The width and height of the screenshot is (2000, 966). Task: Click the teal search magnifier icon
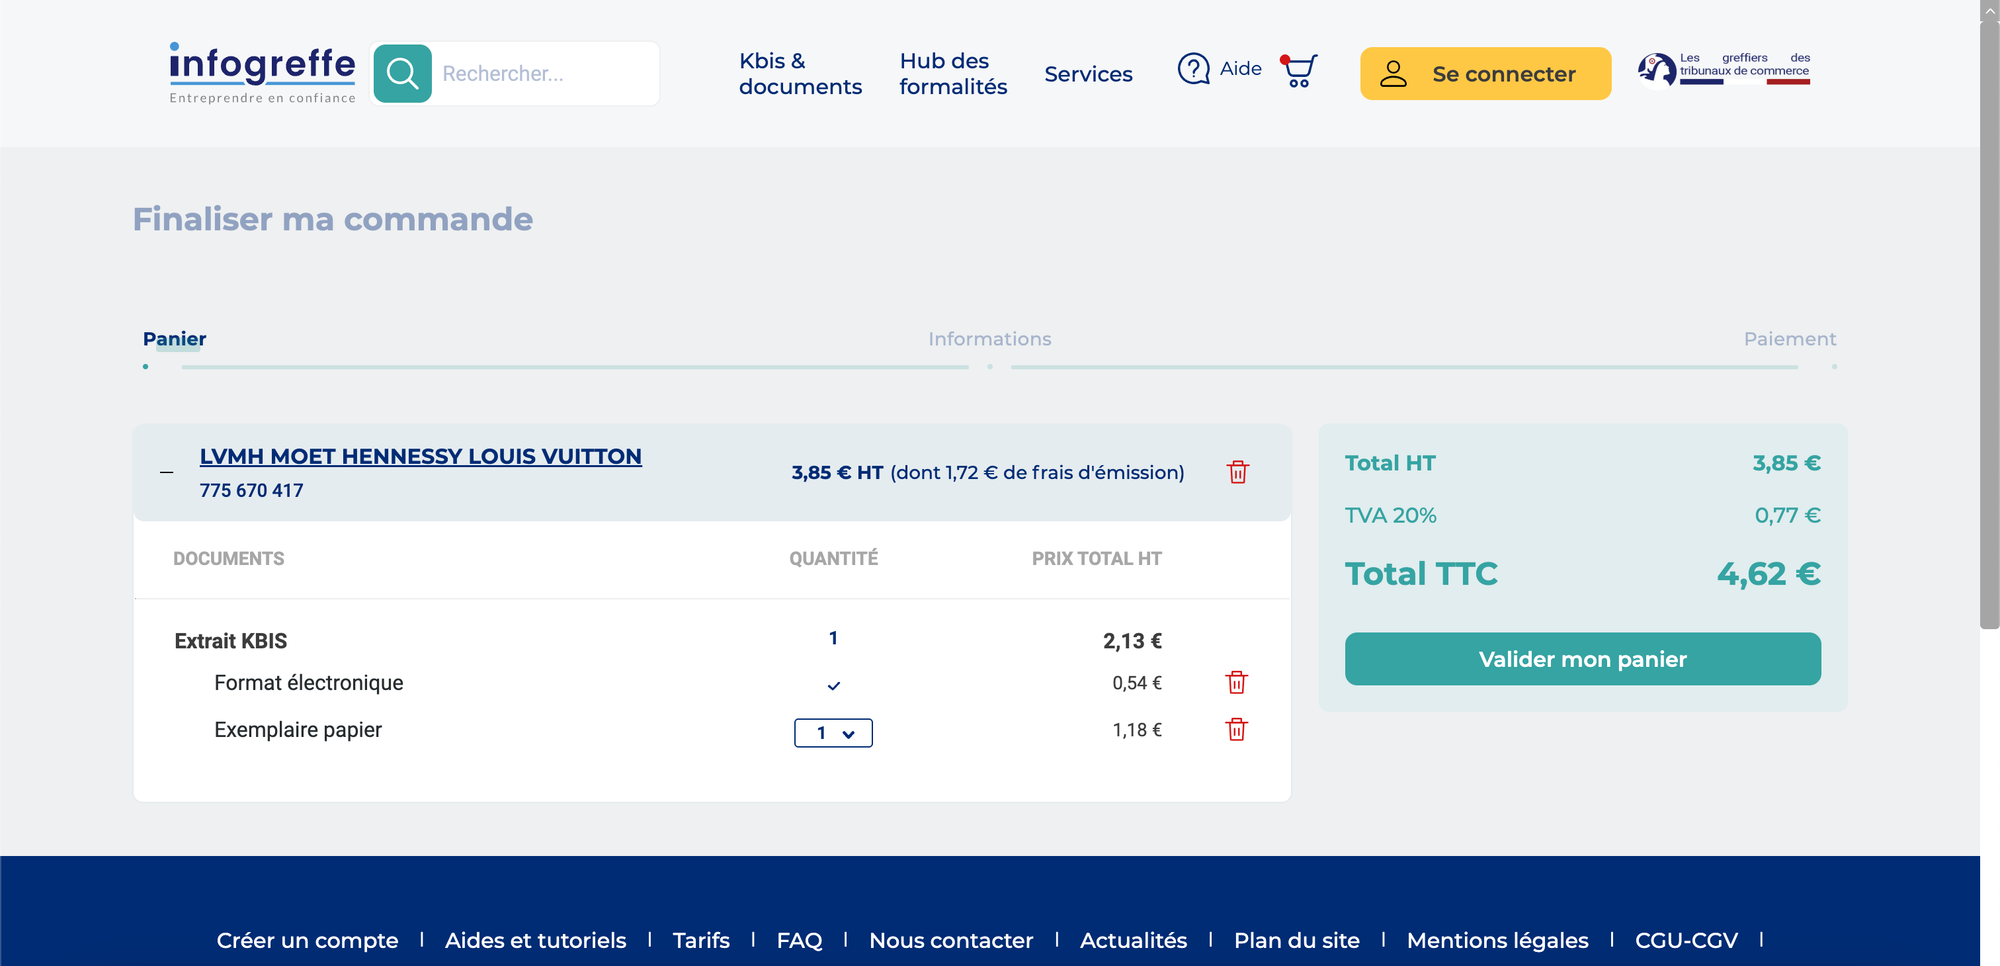[402, 73]
